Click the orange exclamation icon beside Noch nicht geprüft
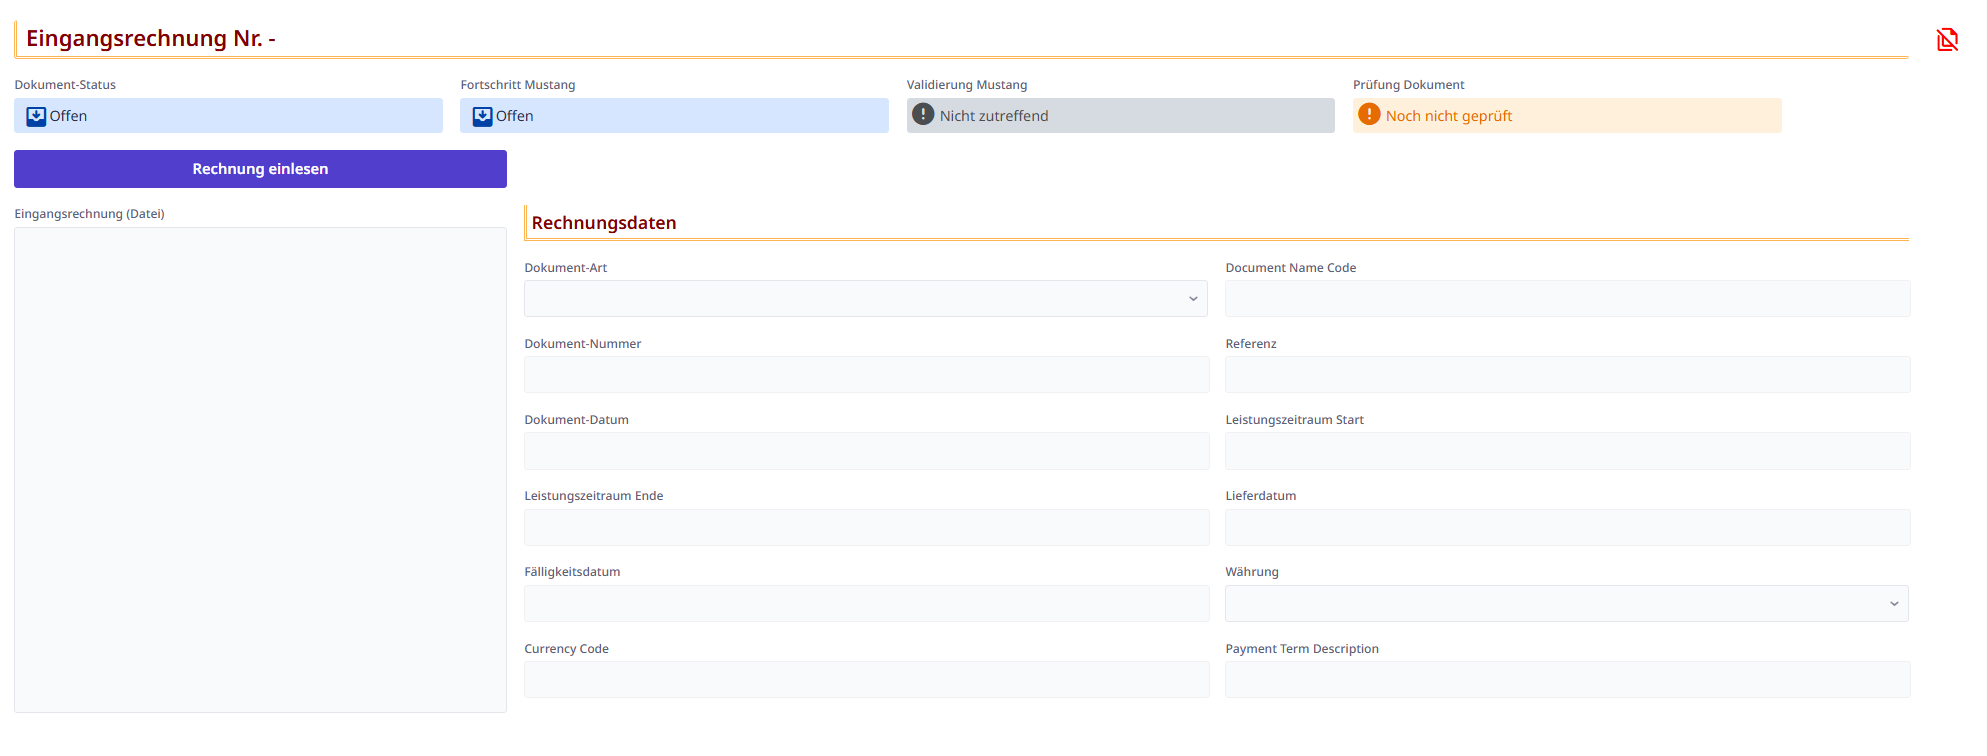This screenshot has height=756, width=1987. coord(1369,115)
